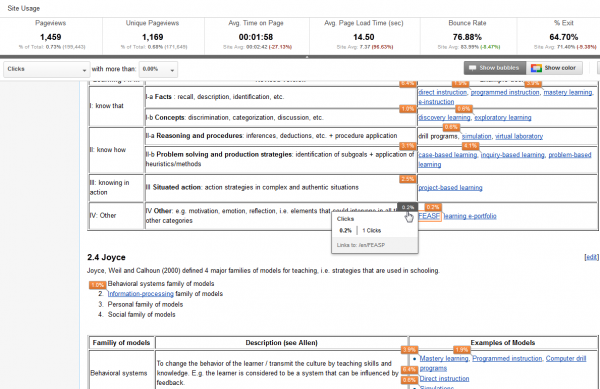Follow the information-processing link
Viewport: 600px width, 389px height.
[141, 294]
